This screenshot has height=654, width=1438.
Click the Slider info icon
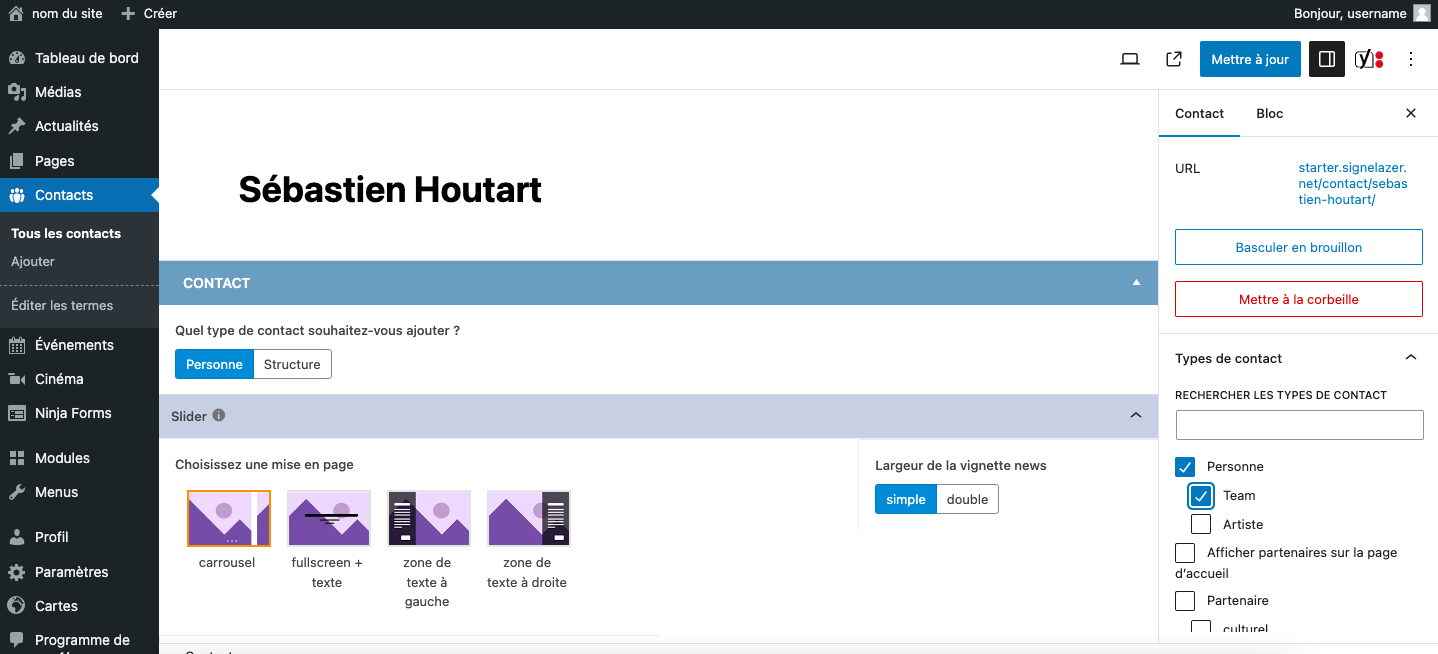pyautogui.click(x=219, y=415)
